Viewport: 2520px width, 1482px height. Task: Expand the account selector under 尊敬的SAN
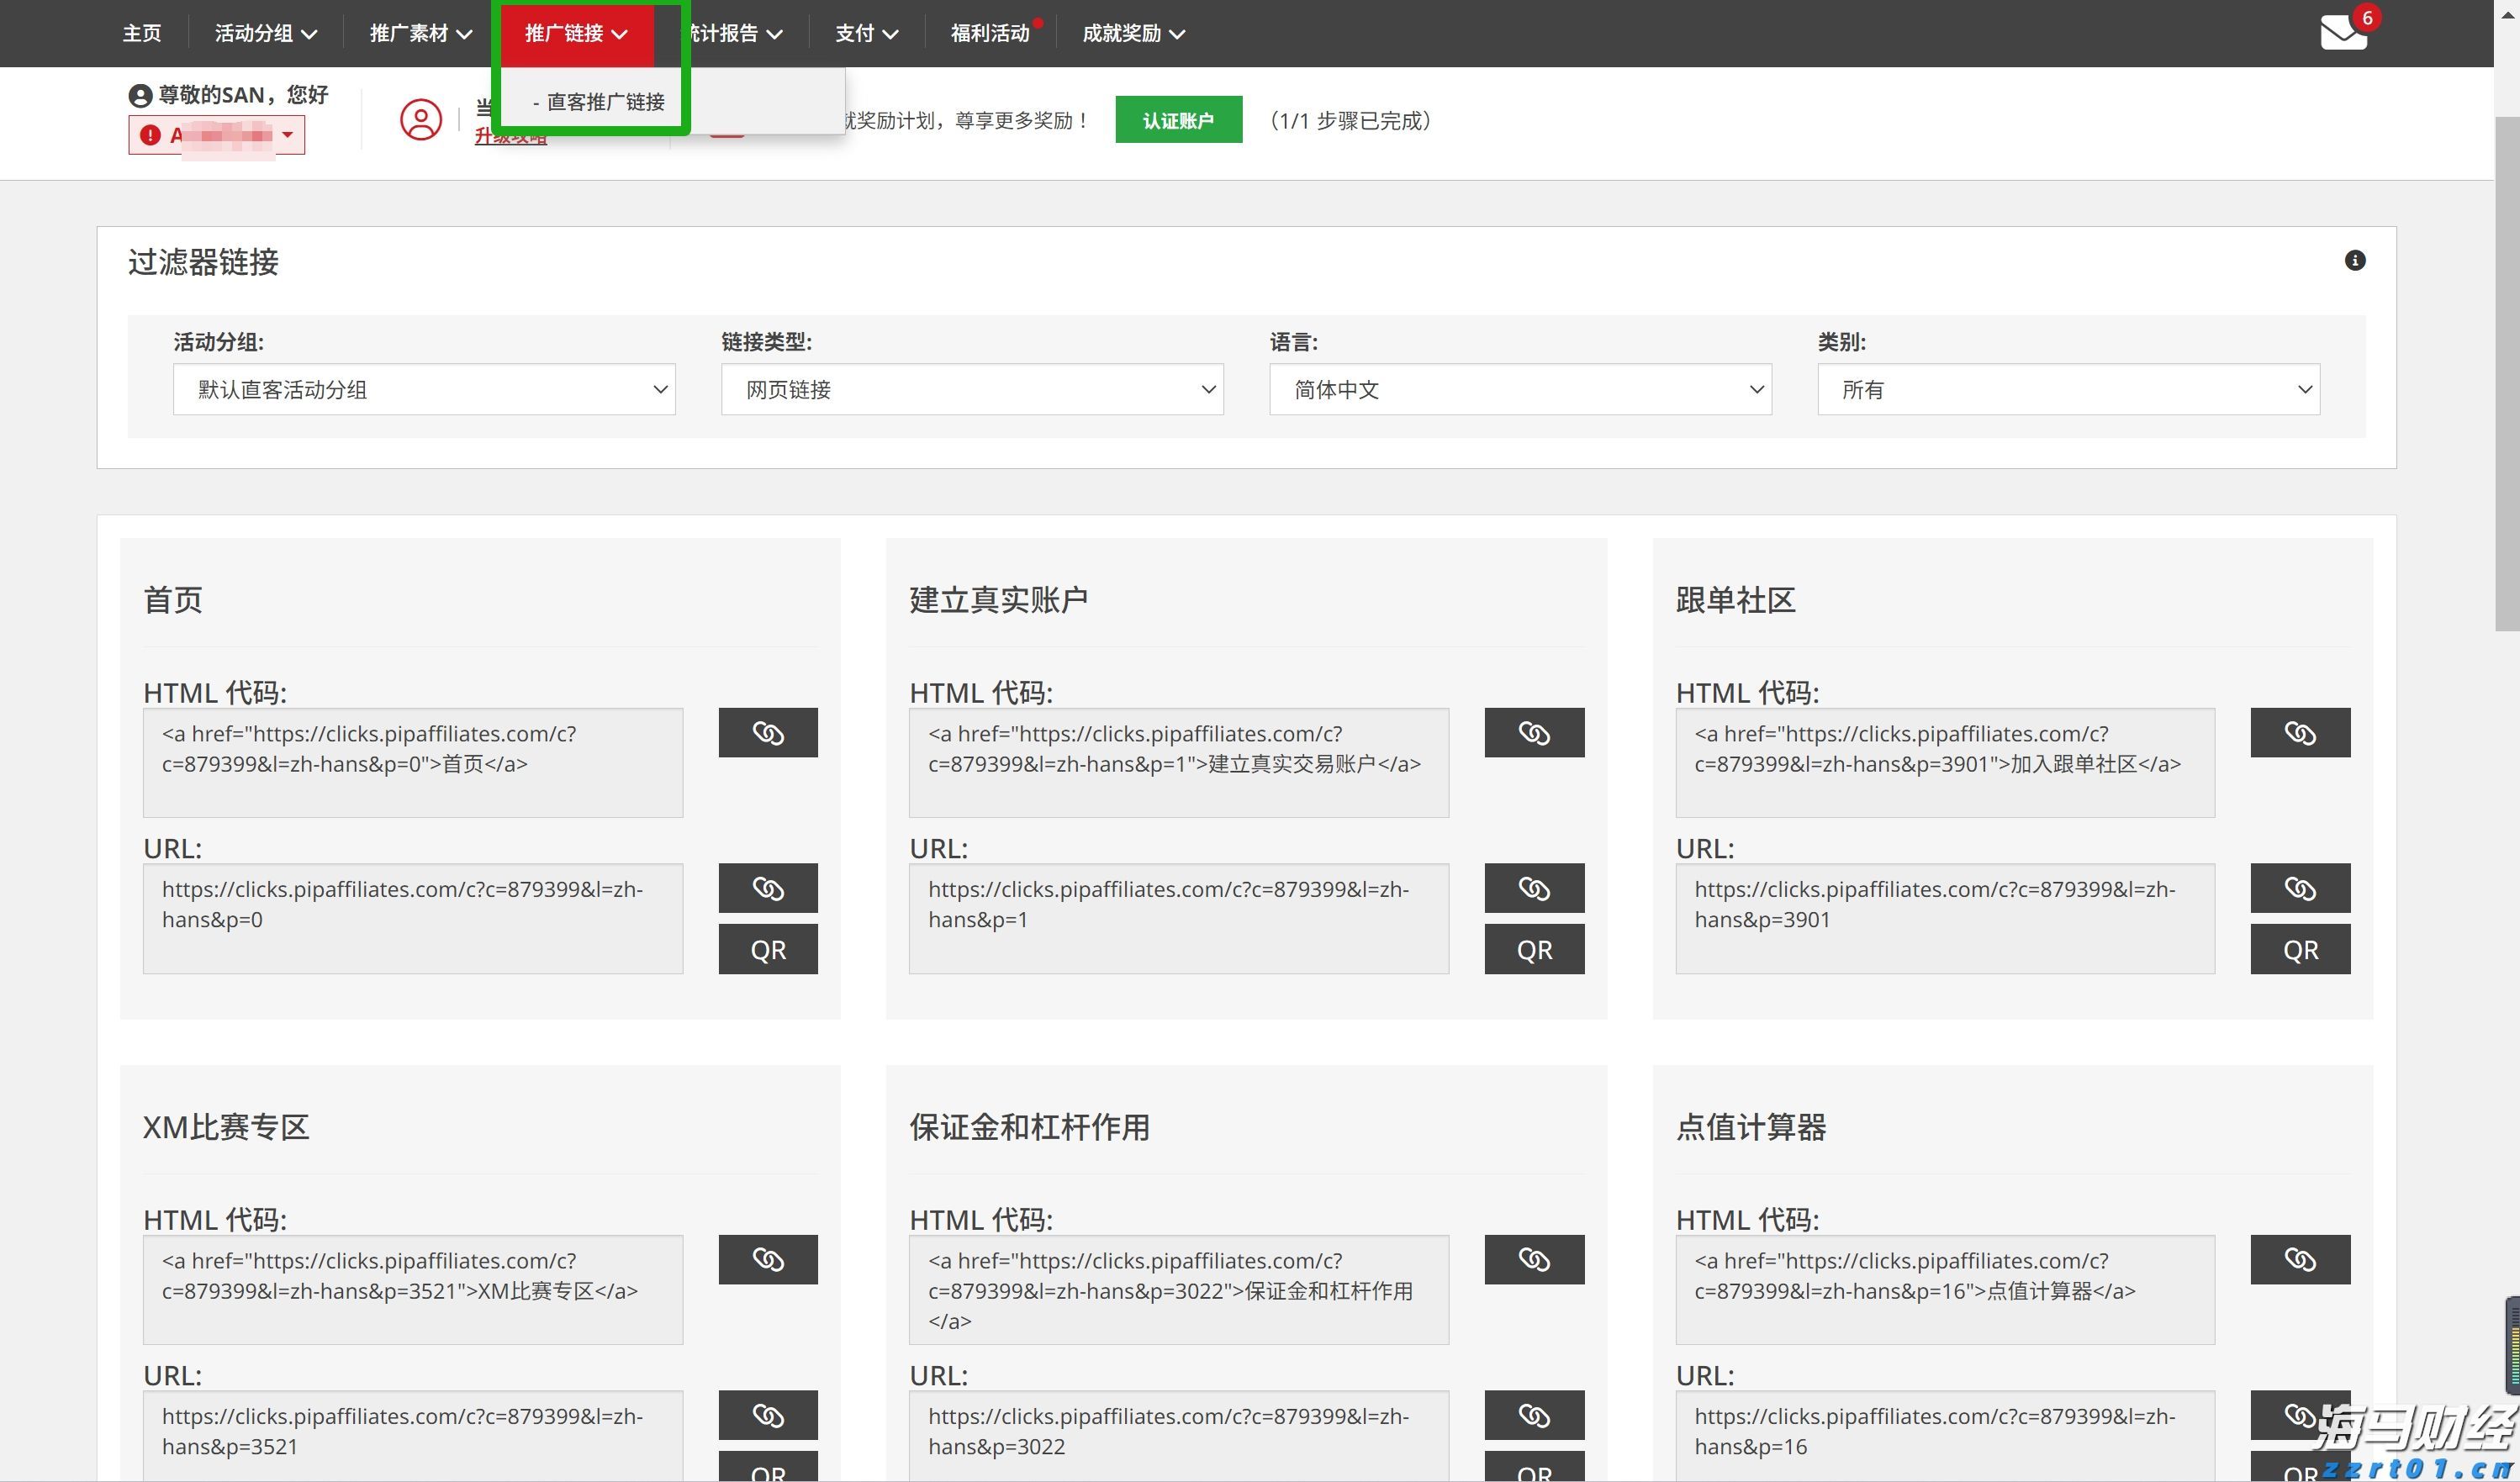click(215, 134)
